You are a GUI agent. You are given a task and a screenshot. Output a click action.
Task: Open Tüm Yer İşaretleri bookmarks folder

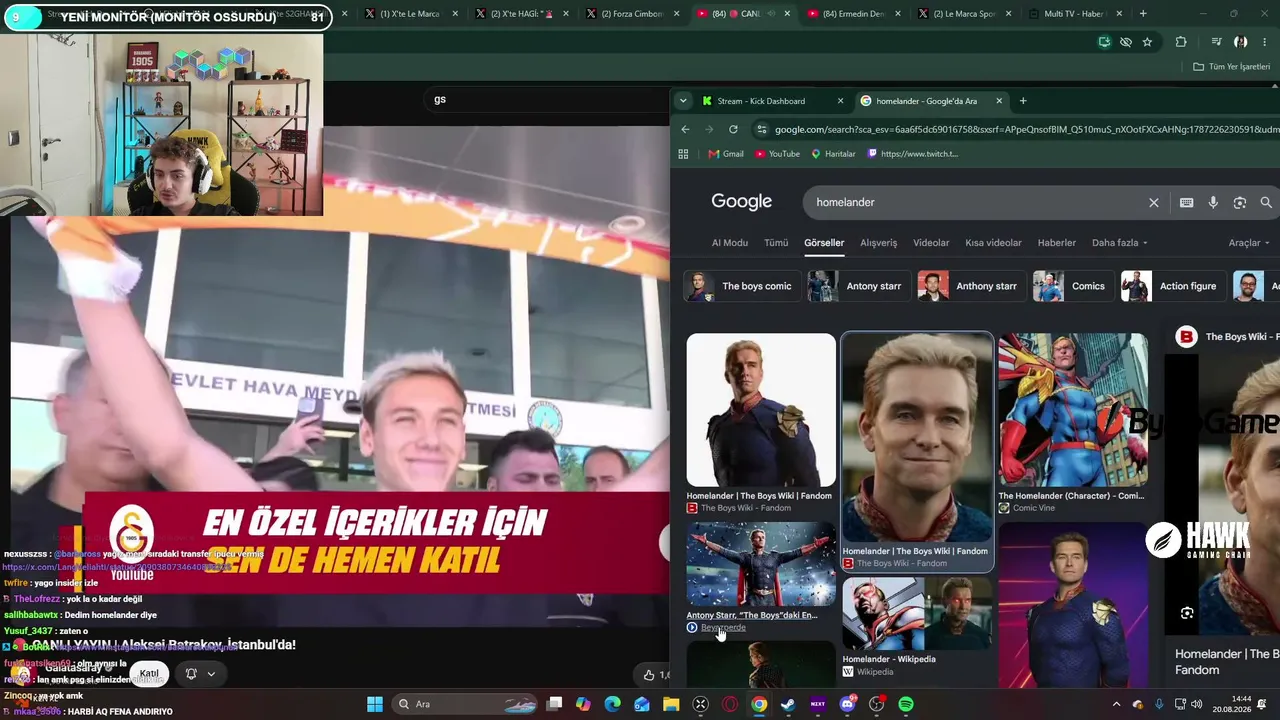1231,67
